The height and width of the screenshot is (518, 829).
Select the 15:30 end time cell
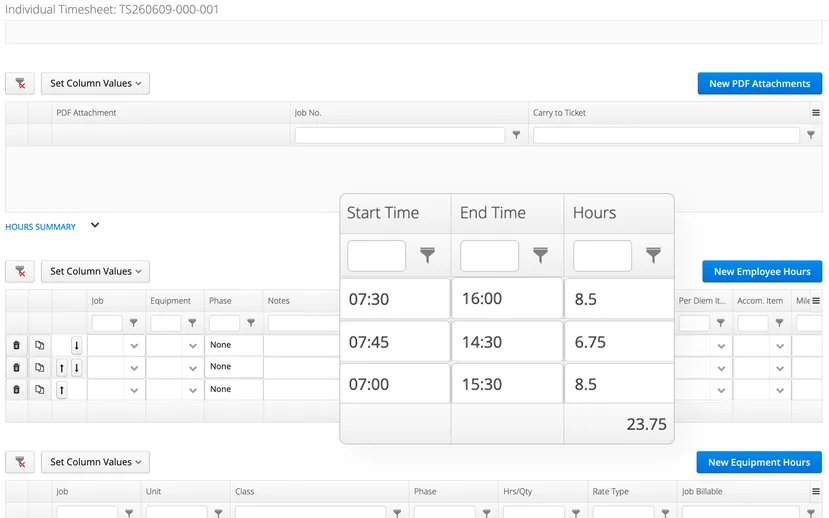point(508,384)
